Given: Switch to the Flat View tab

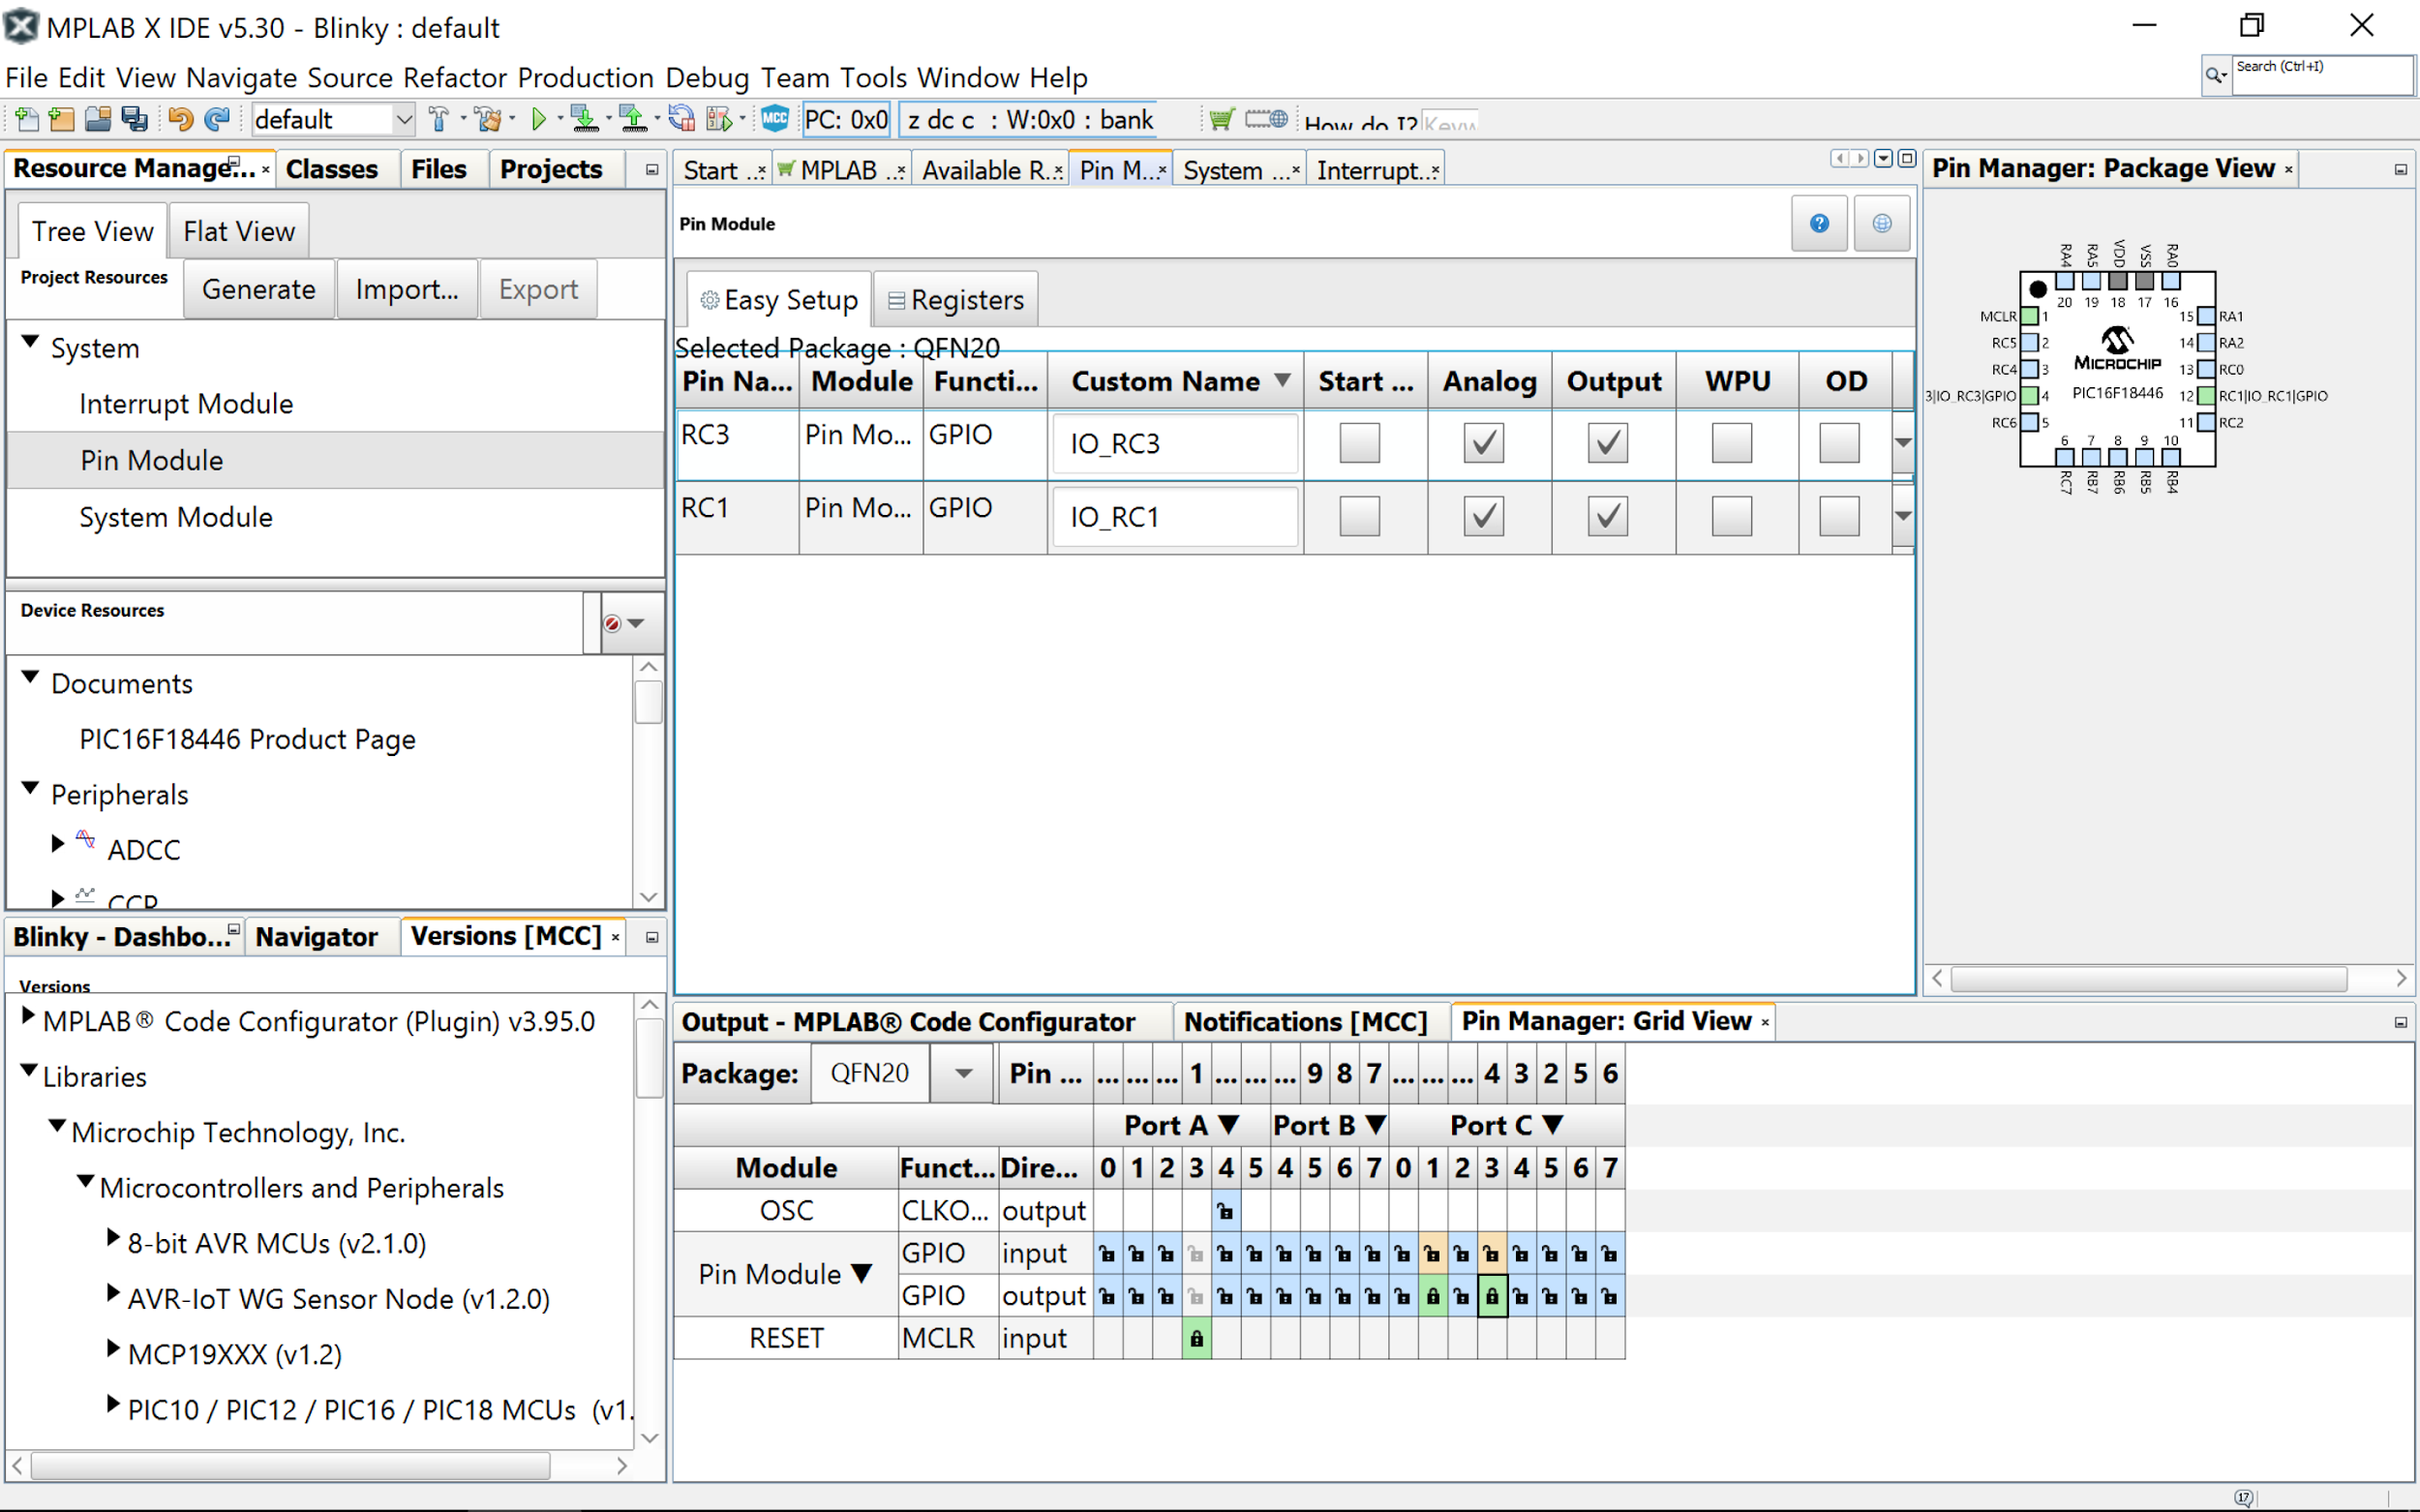Looking at the screenshot, I should click(x=239, y=231).
